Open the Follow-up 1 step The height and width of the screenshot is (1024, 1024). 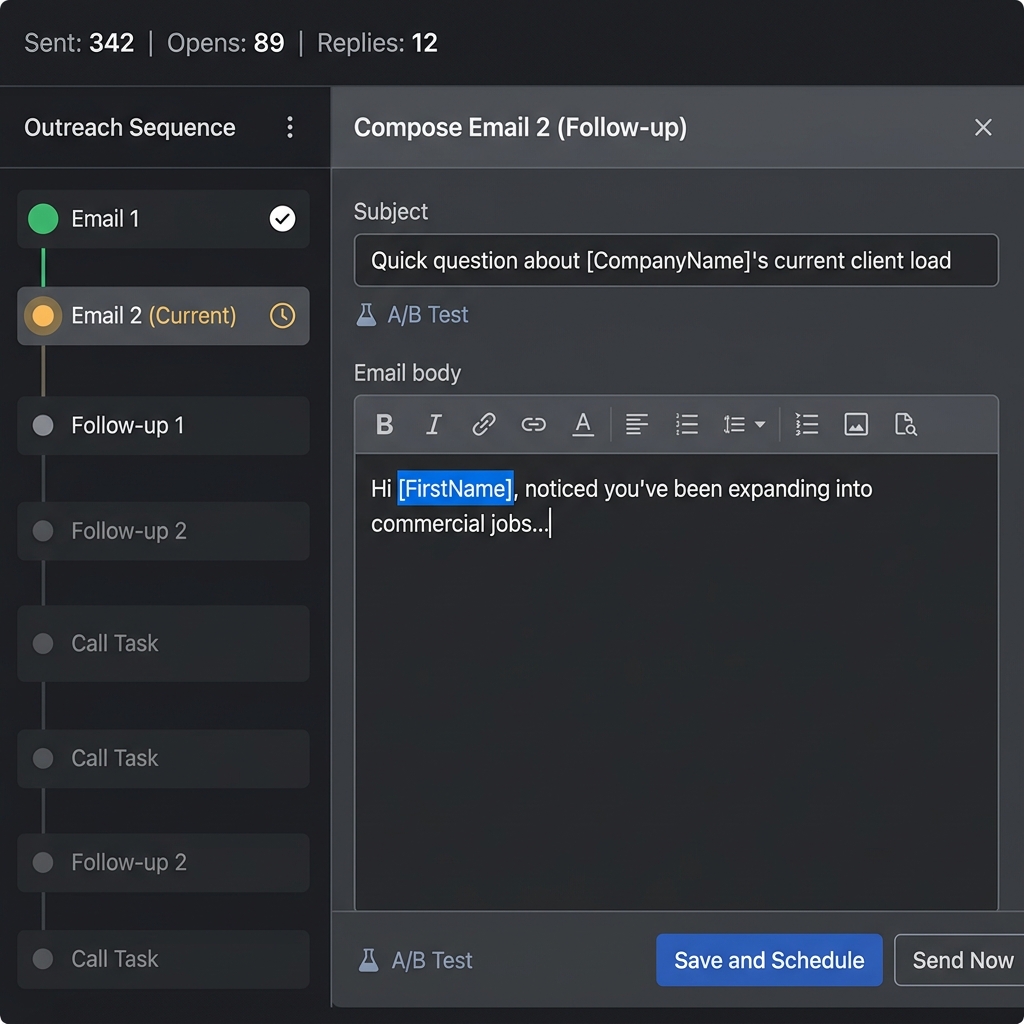163,426
